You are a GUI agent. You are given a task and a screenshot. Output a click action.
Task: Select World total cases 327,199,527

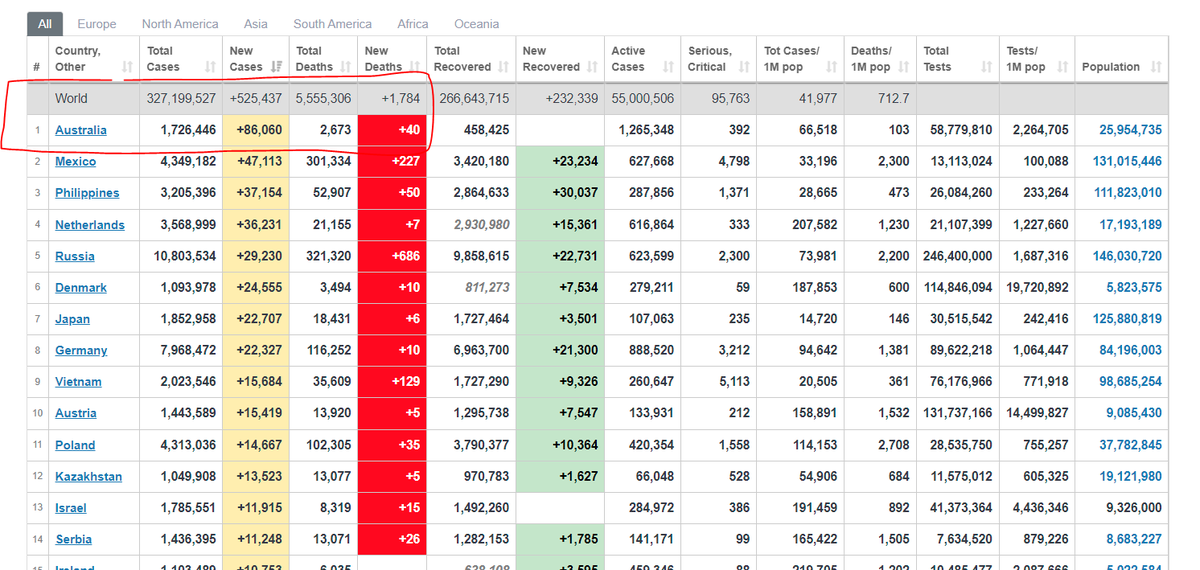coord(181,98)
